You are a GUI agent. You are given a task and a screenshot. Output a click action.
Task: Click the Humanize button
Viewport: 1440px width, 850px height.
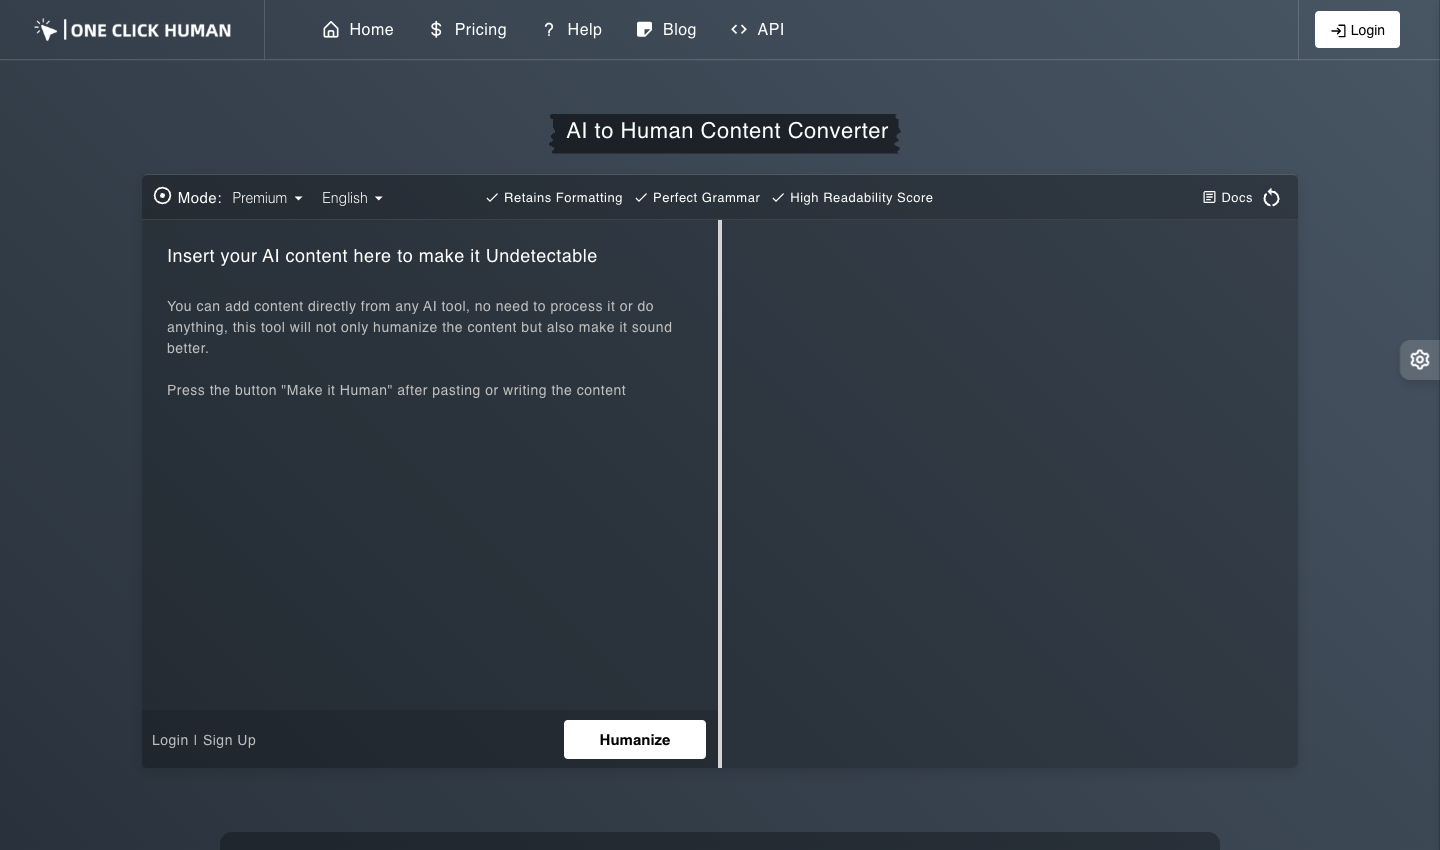(635, 740)
